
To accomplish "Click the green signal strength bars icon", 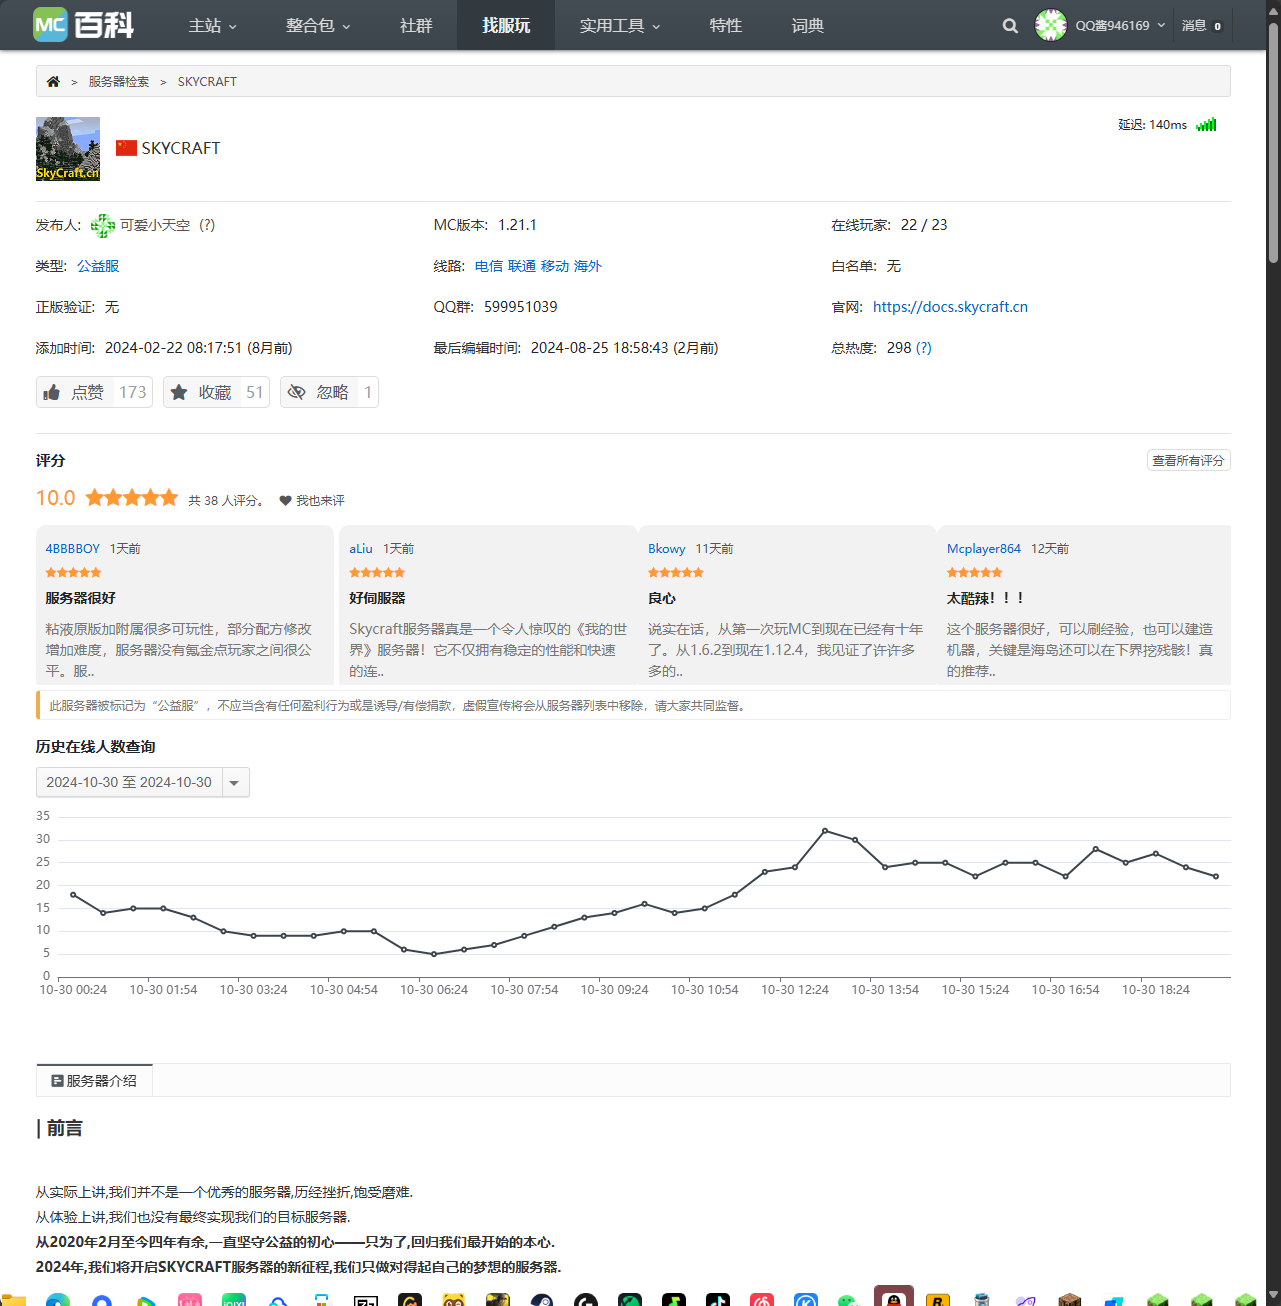I will [1206, 125].
